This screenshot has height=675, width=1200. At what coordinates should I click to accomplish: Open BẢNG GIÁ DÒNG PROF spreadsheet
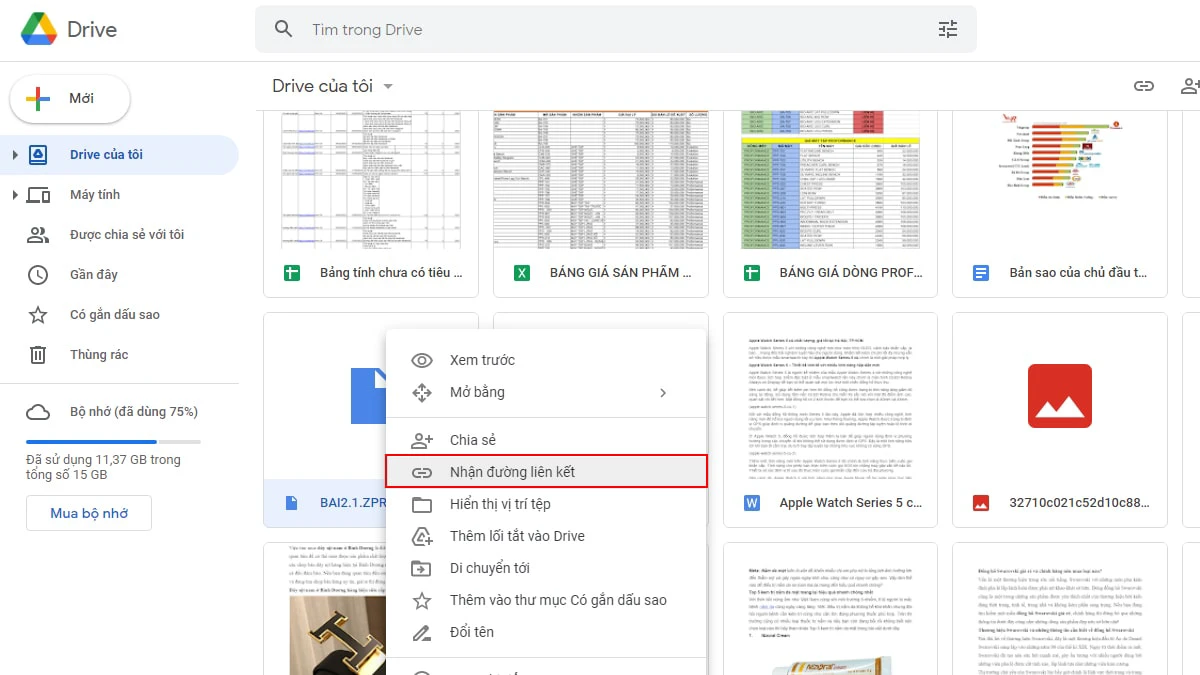click(830, 205)
